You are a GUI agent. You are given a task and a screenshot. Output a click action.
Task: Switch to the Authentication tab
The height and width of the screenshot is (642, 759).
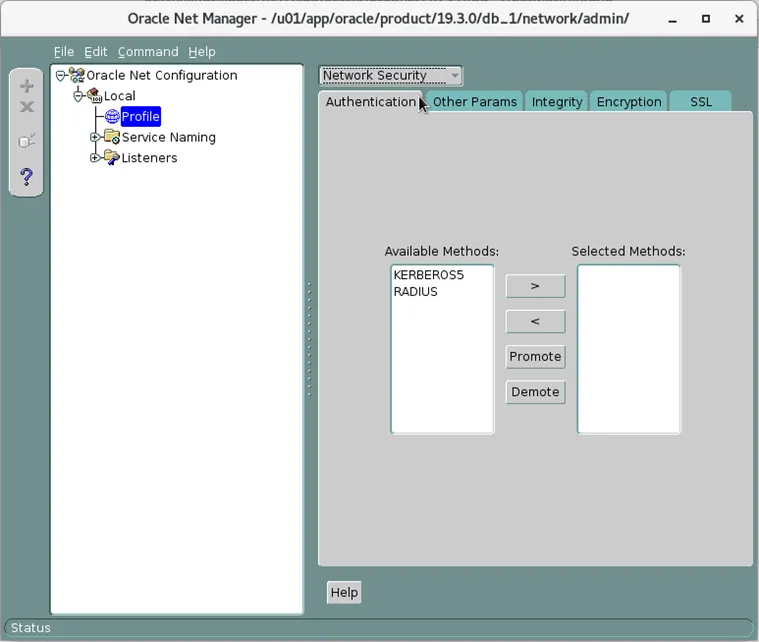(370, 102)
